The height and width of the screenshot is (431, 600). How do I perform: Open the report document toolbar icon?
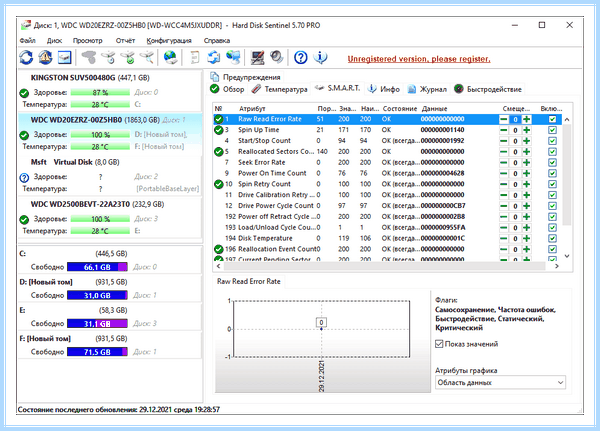[x=195, y=58]
